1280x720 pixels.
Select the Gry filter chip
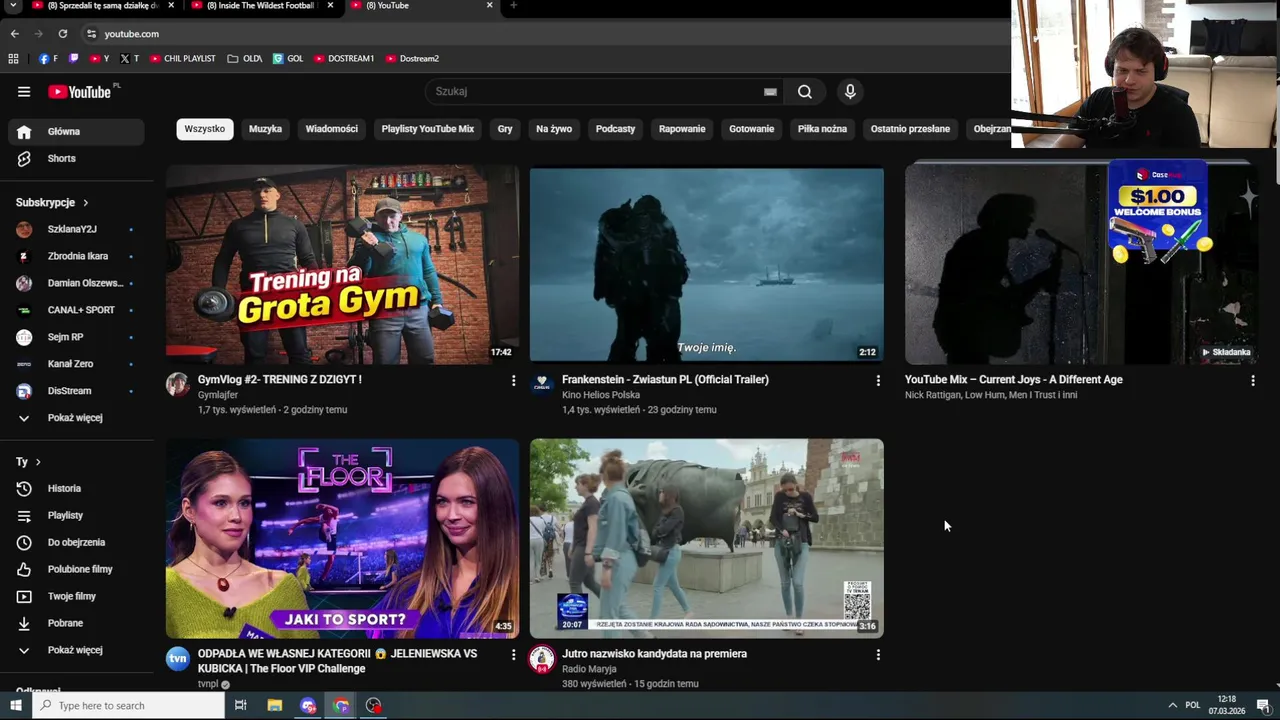coord(505,129)
